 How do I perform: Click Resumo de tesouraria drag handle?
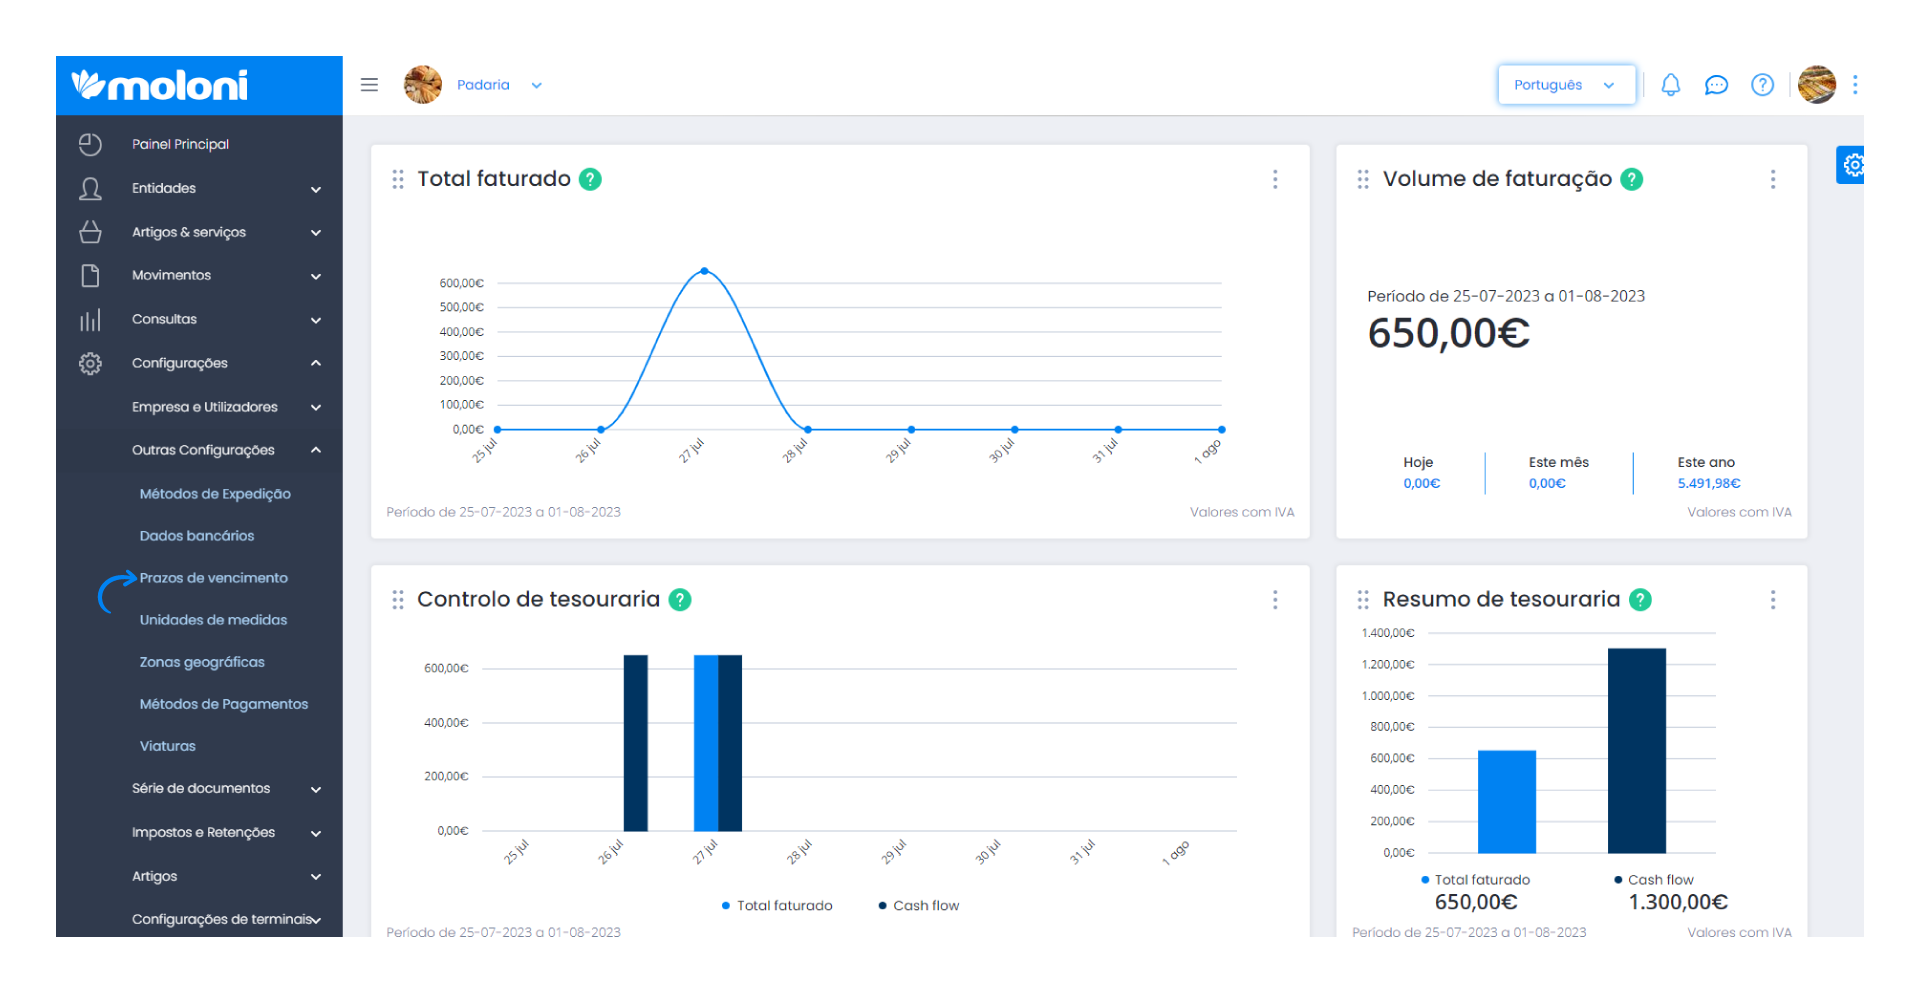(x=1363, y=600)
